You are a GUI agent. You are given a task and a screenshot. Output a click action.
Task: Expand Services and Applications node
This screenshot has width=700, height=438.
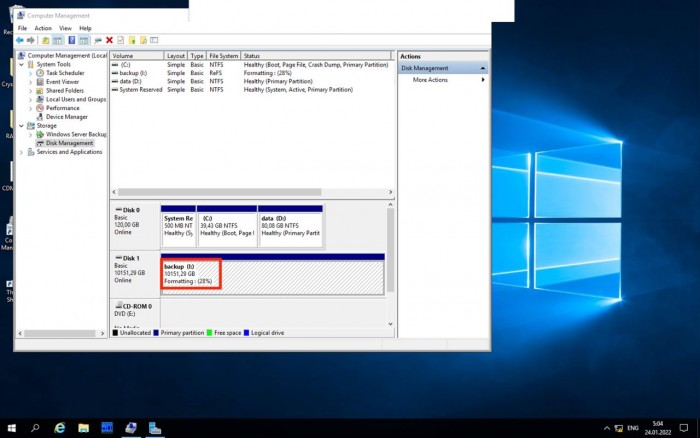tap(21, 152)
